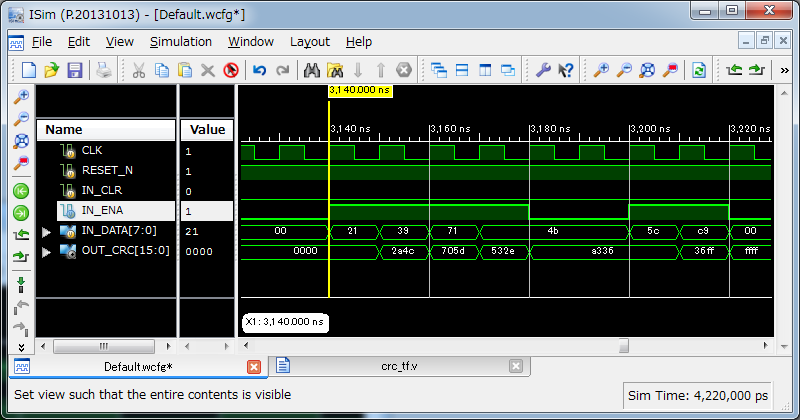Click the Value column header
This screenshot has width=800, height=420.
(x=207, y=130)
